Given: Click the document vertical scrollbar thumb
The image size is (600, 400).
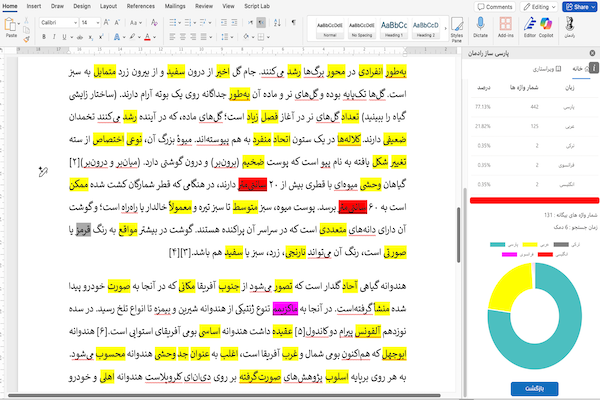Looking at the screenshot, I should pyautogui.click(x=458, y=235).
